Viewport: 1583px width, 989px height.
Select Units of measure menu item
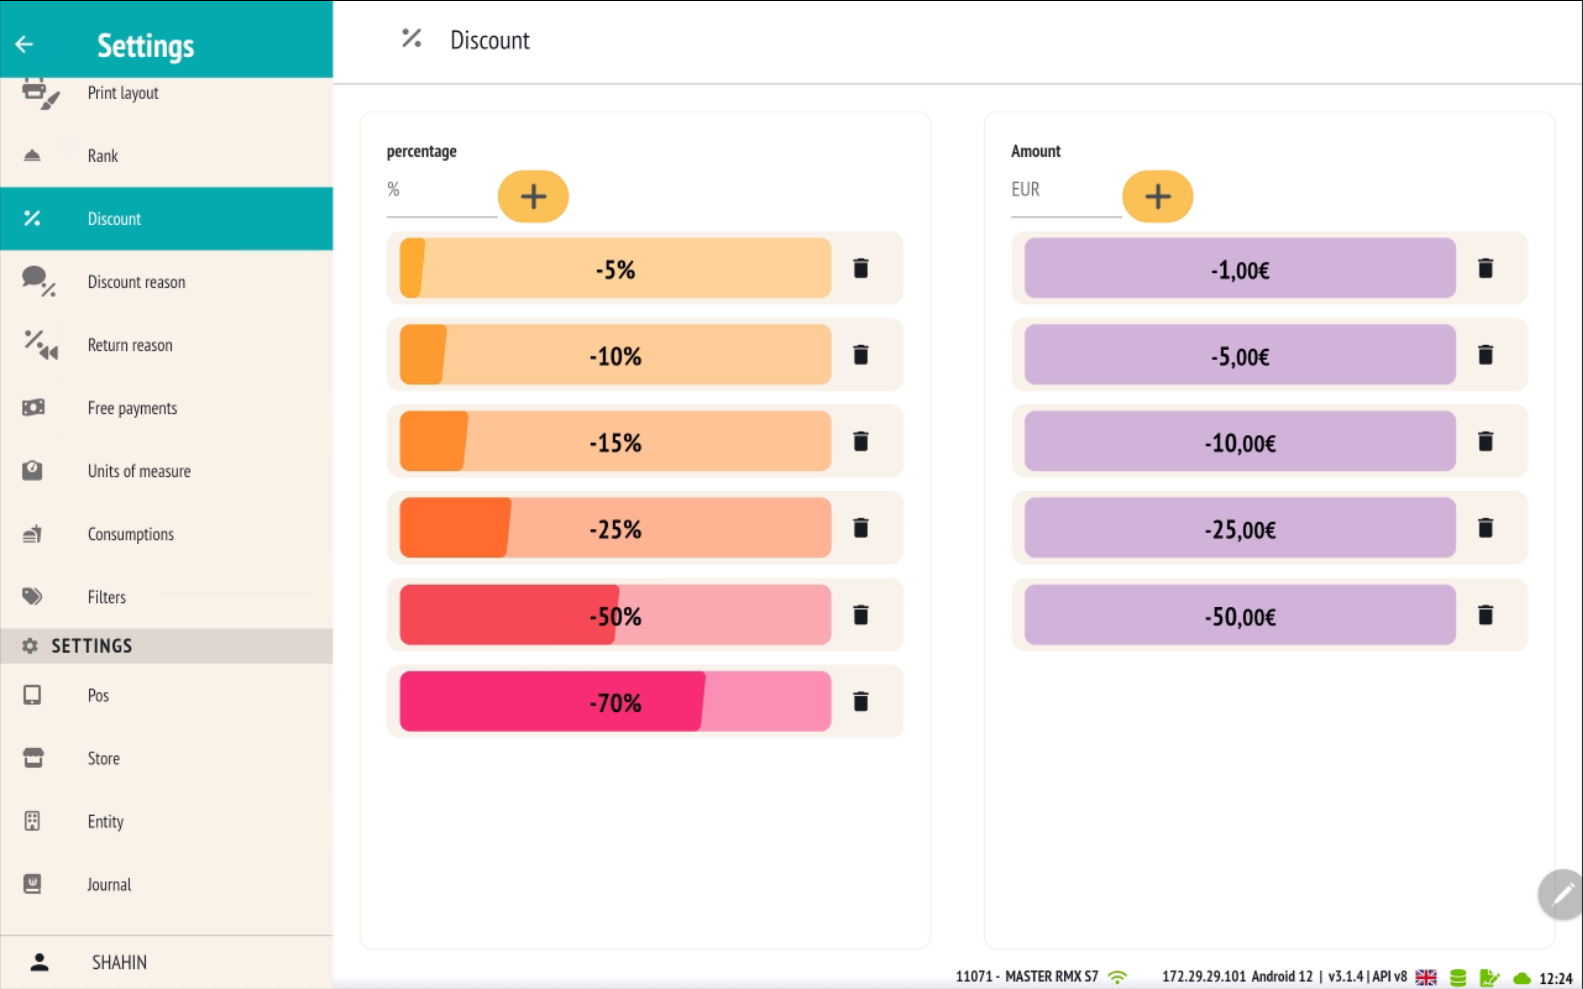(139, 471)
